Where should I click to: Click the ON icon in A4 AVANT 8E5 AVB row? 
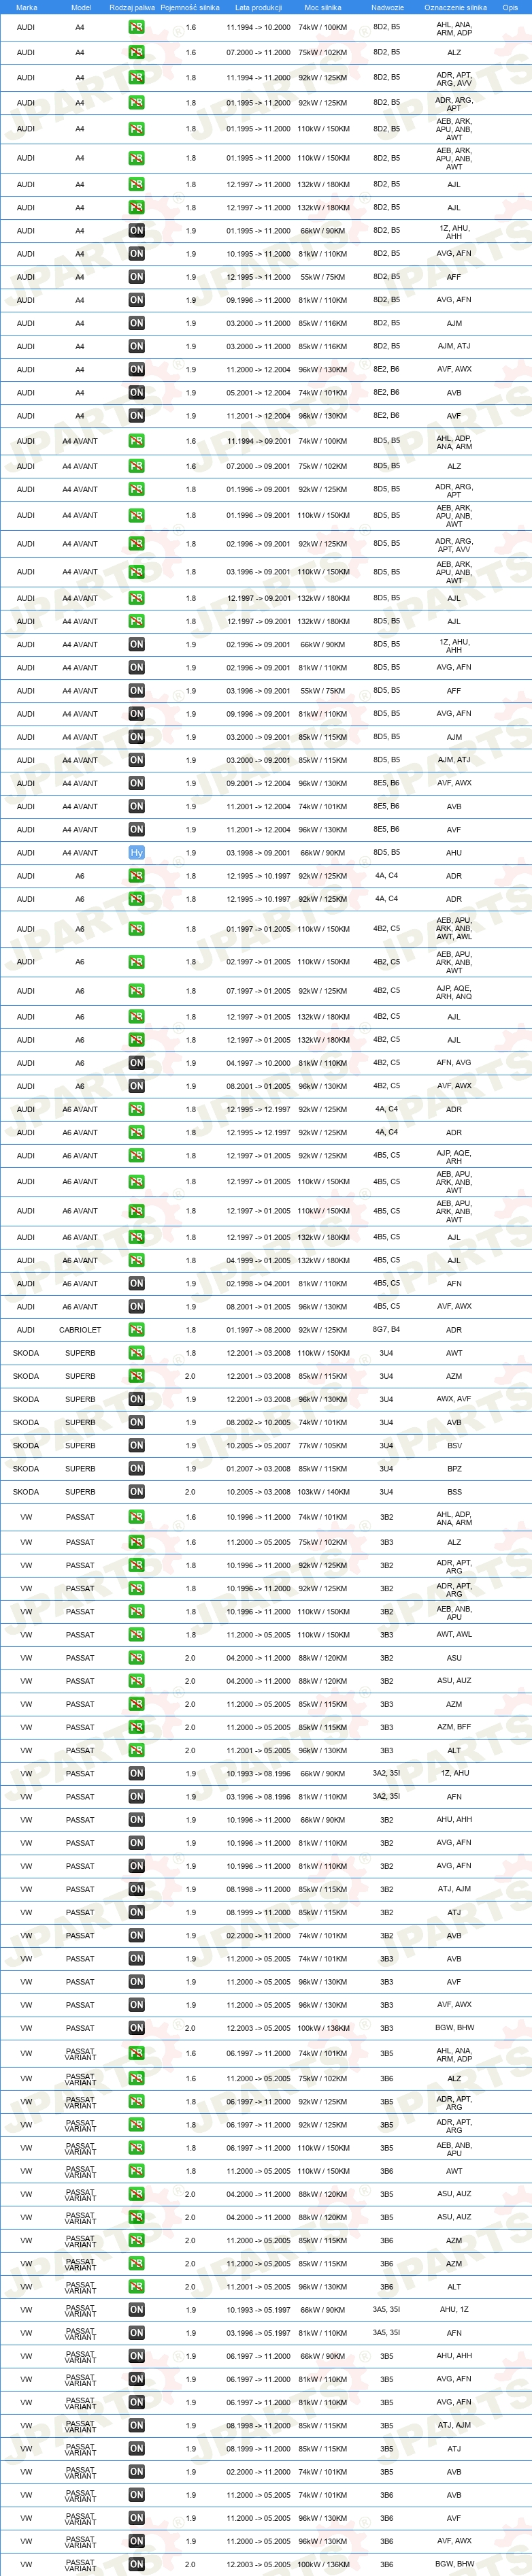[137, 806]
